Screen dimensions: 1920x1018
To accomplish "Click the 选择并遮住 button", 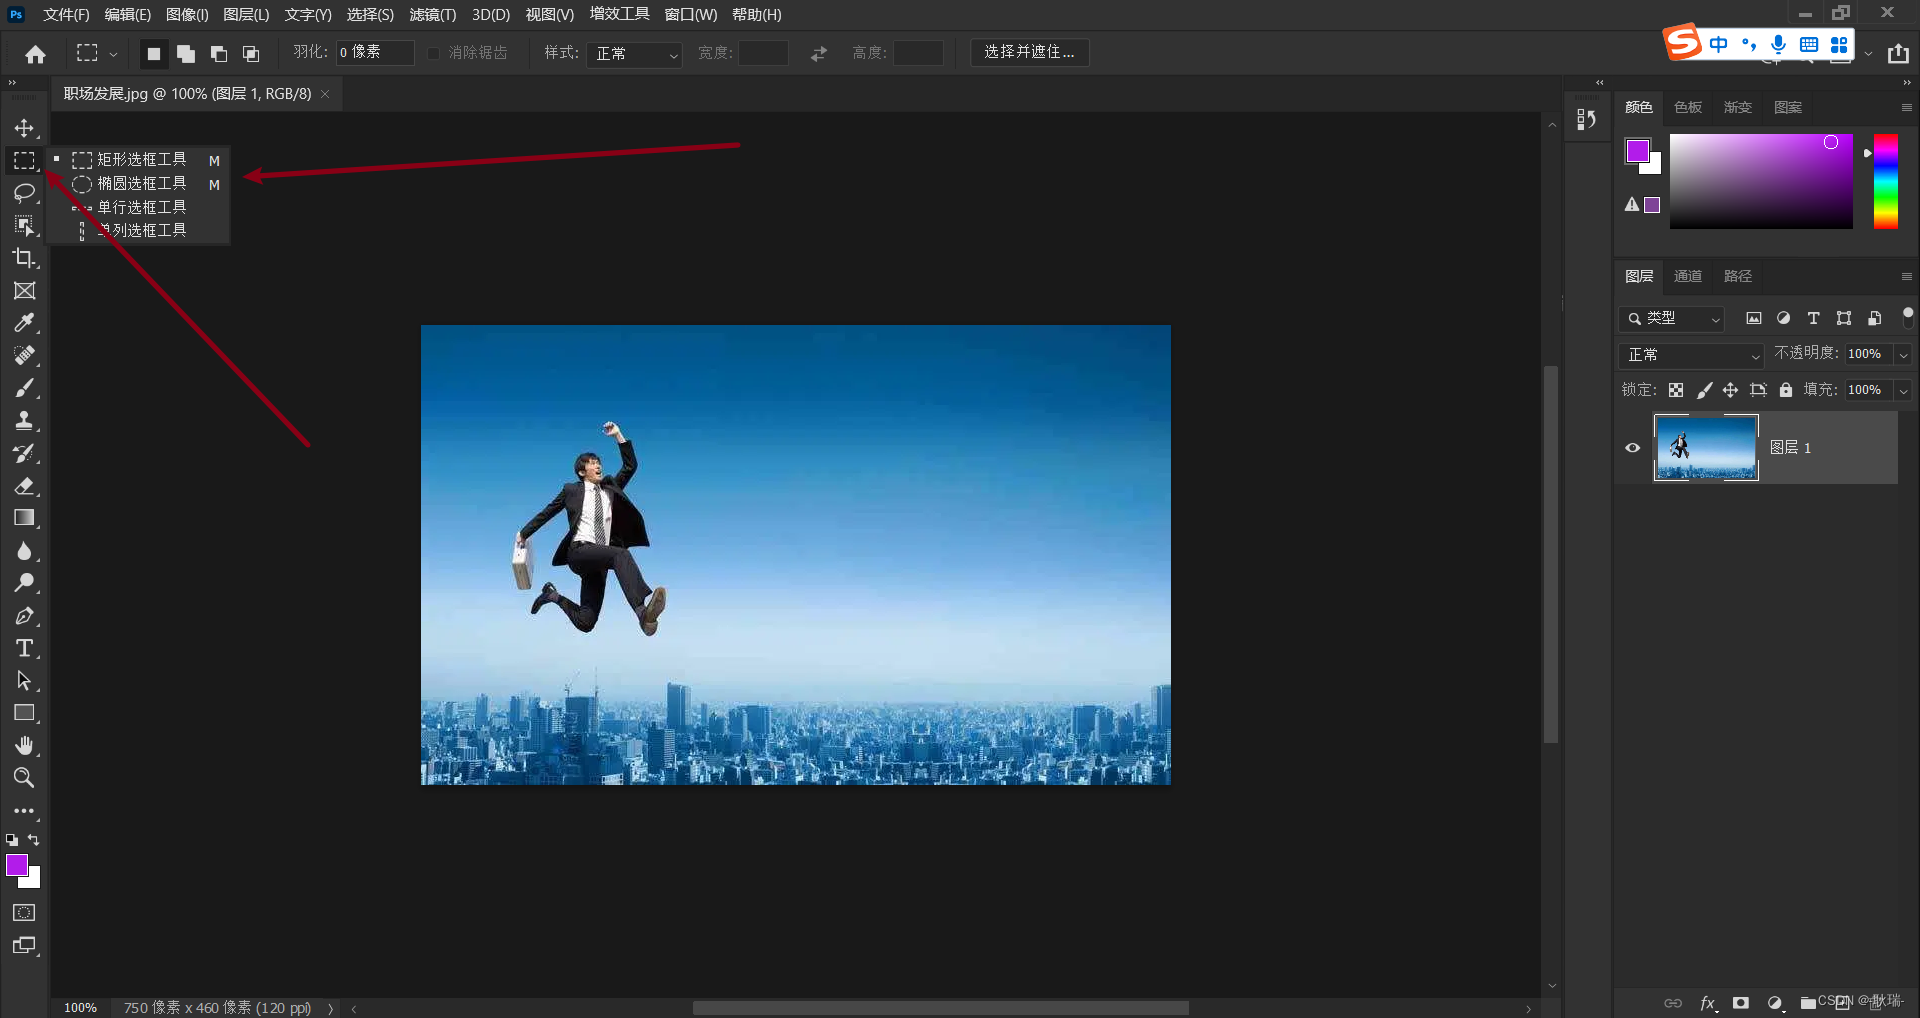I will pos(1029,52).
